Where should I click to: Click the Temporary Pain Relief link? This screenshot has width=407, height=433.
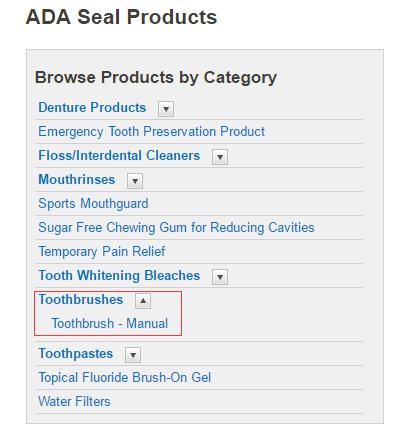pos(102,252)
